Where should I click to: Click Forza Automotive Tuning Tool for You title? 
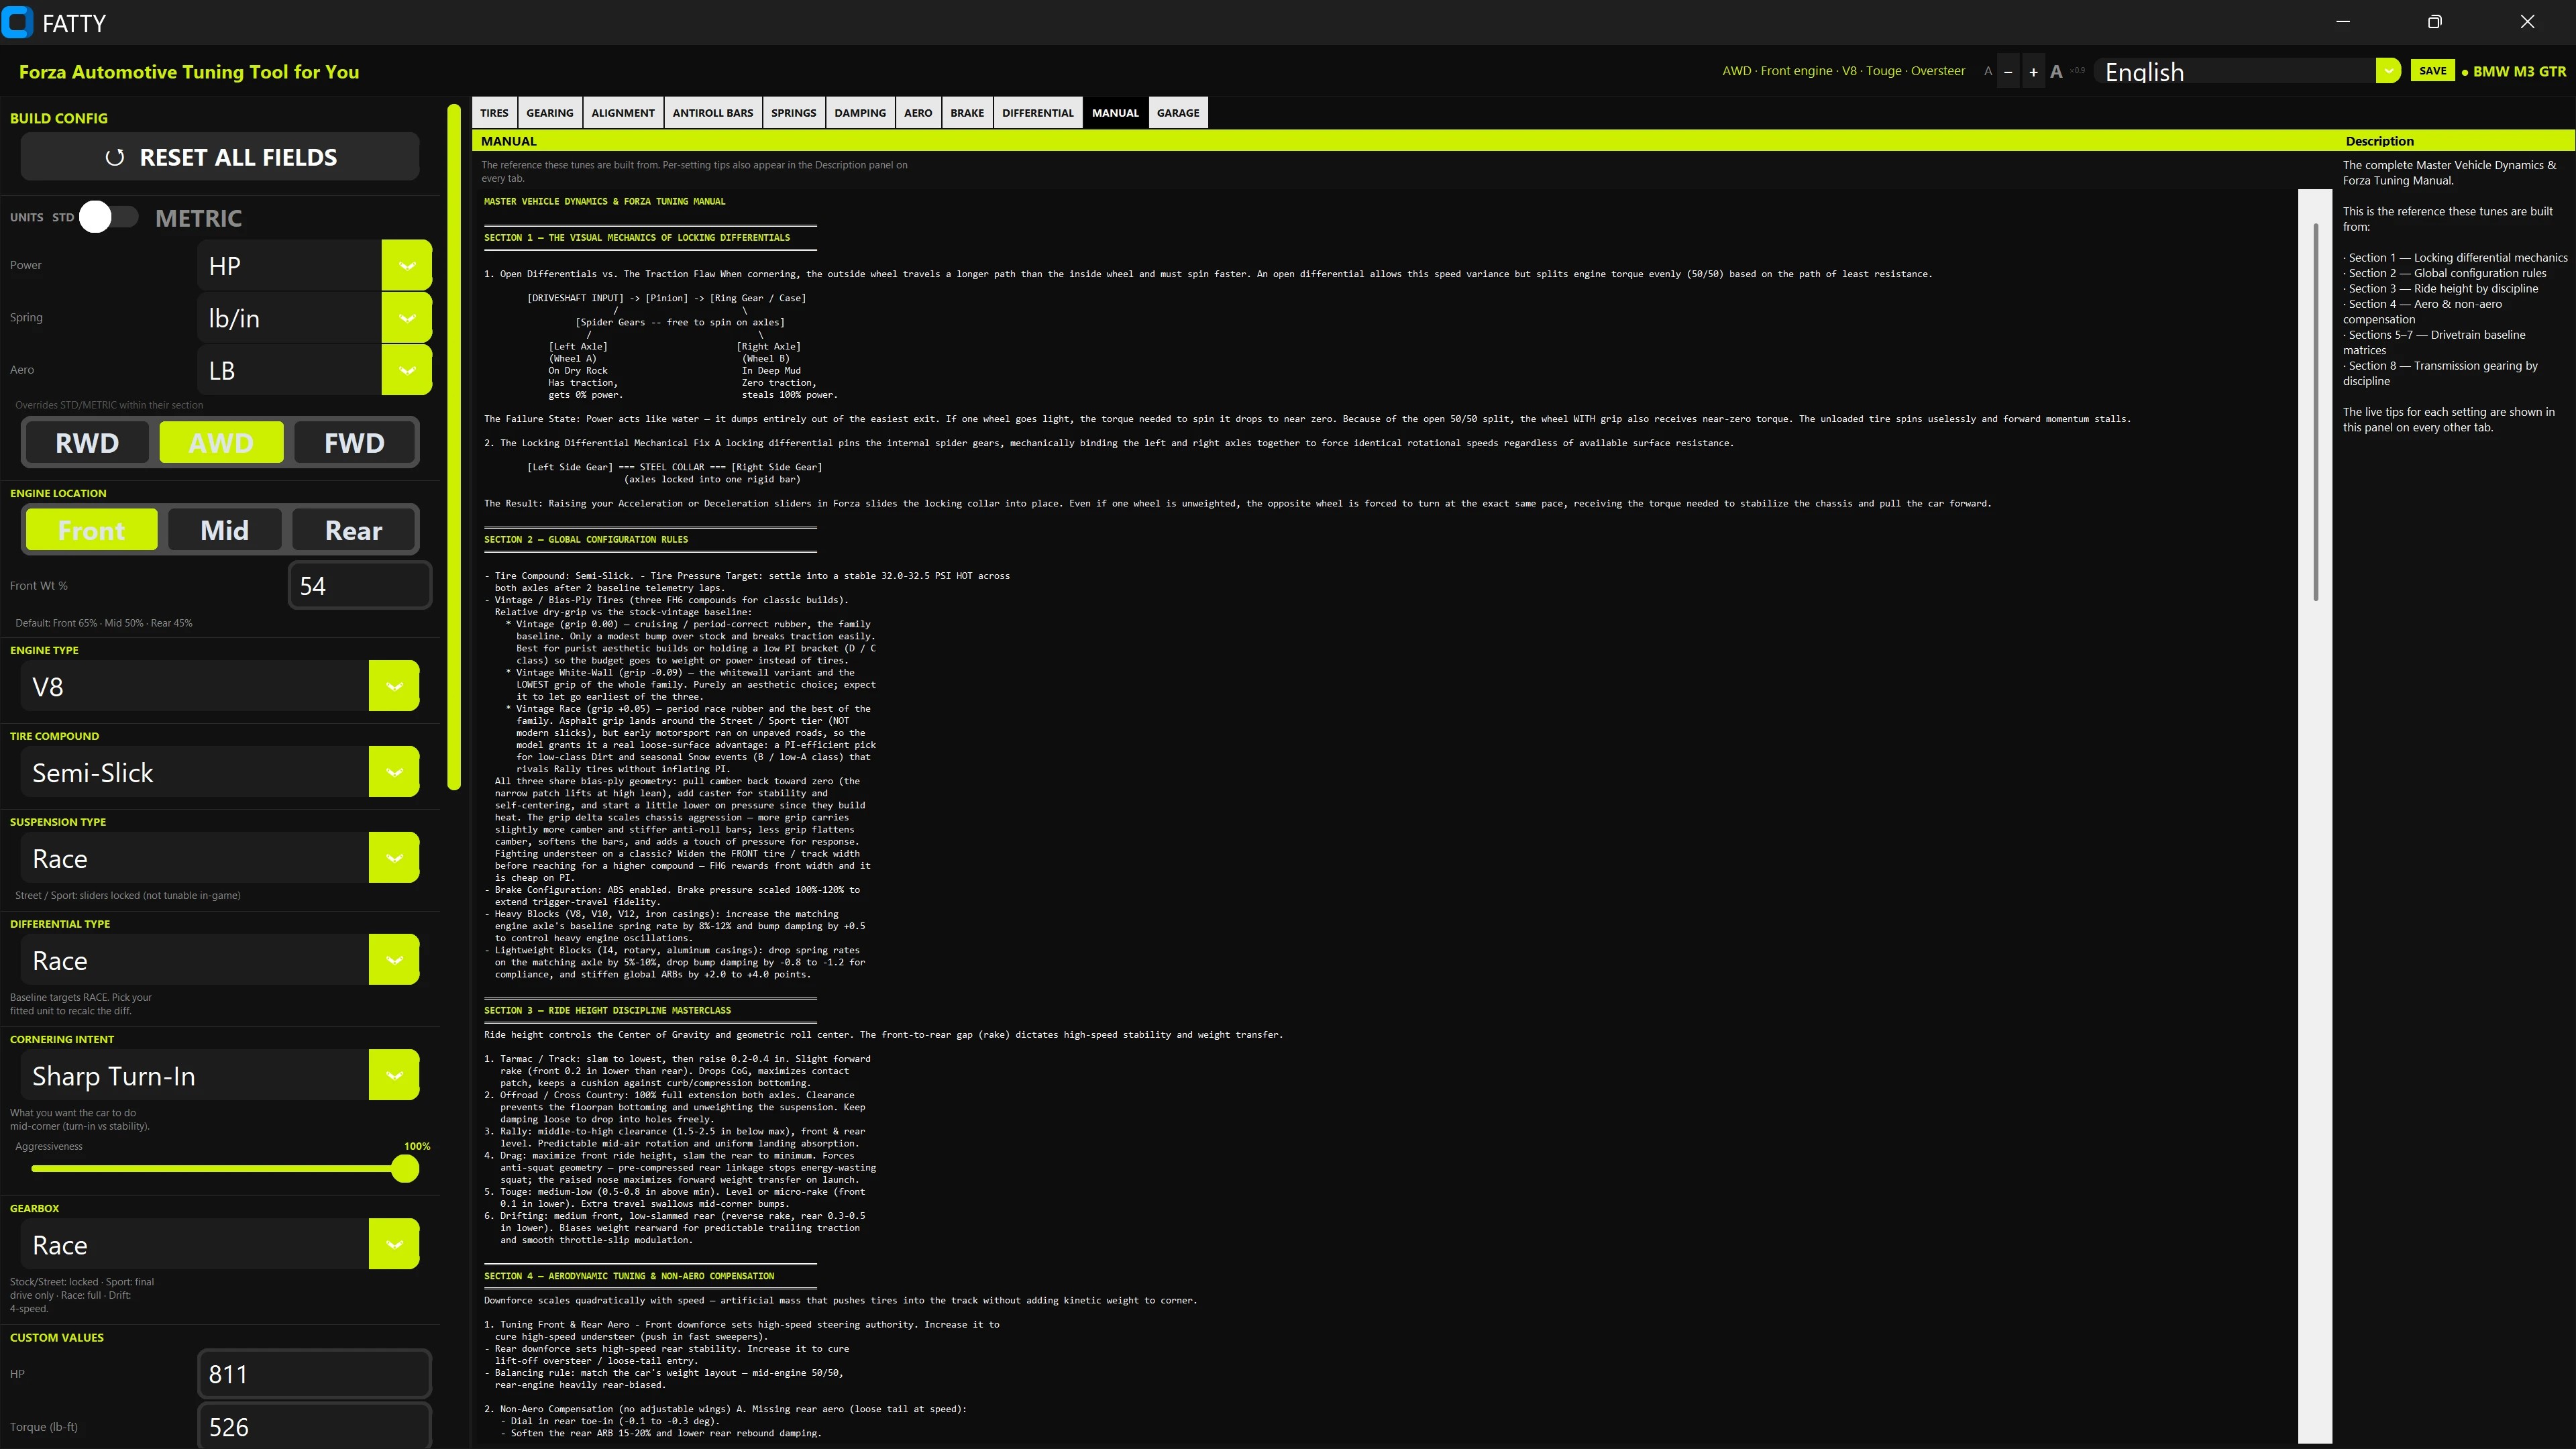click(x=189, y=72)
